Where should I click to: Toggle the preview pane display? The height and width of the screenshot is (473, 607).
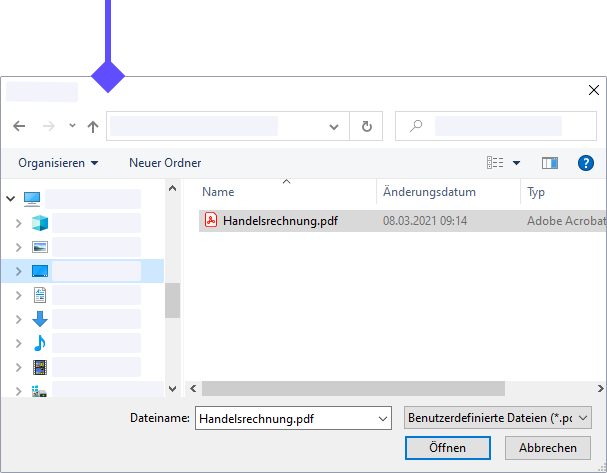549,163
